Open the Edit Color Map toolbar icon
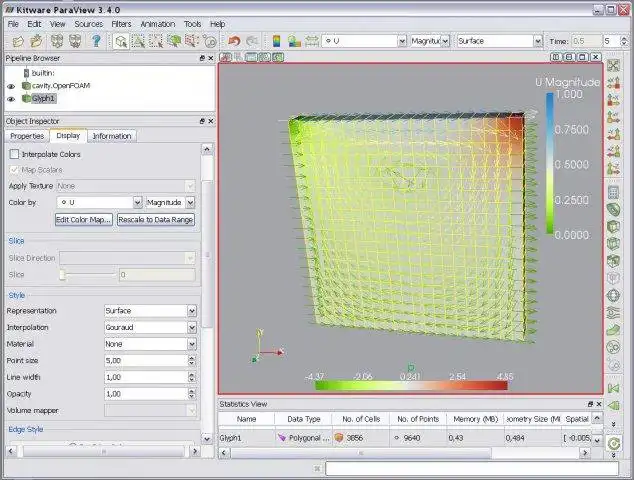This screenshot has width=634, height=480. click(x=294, y=41)
